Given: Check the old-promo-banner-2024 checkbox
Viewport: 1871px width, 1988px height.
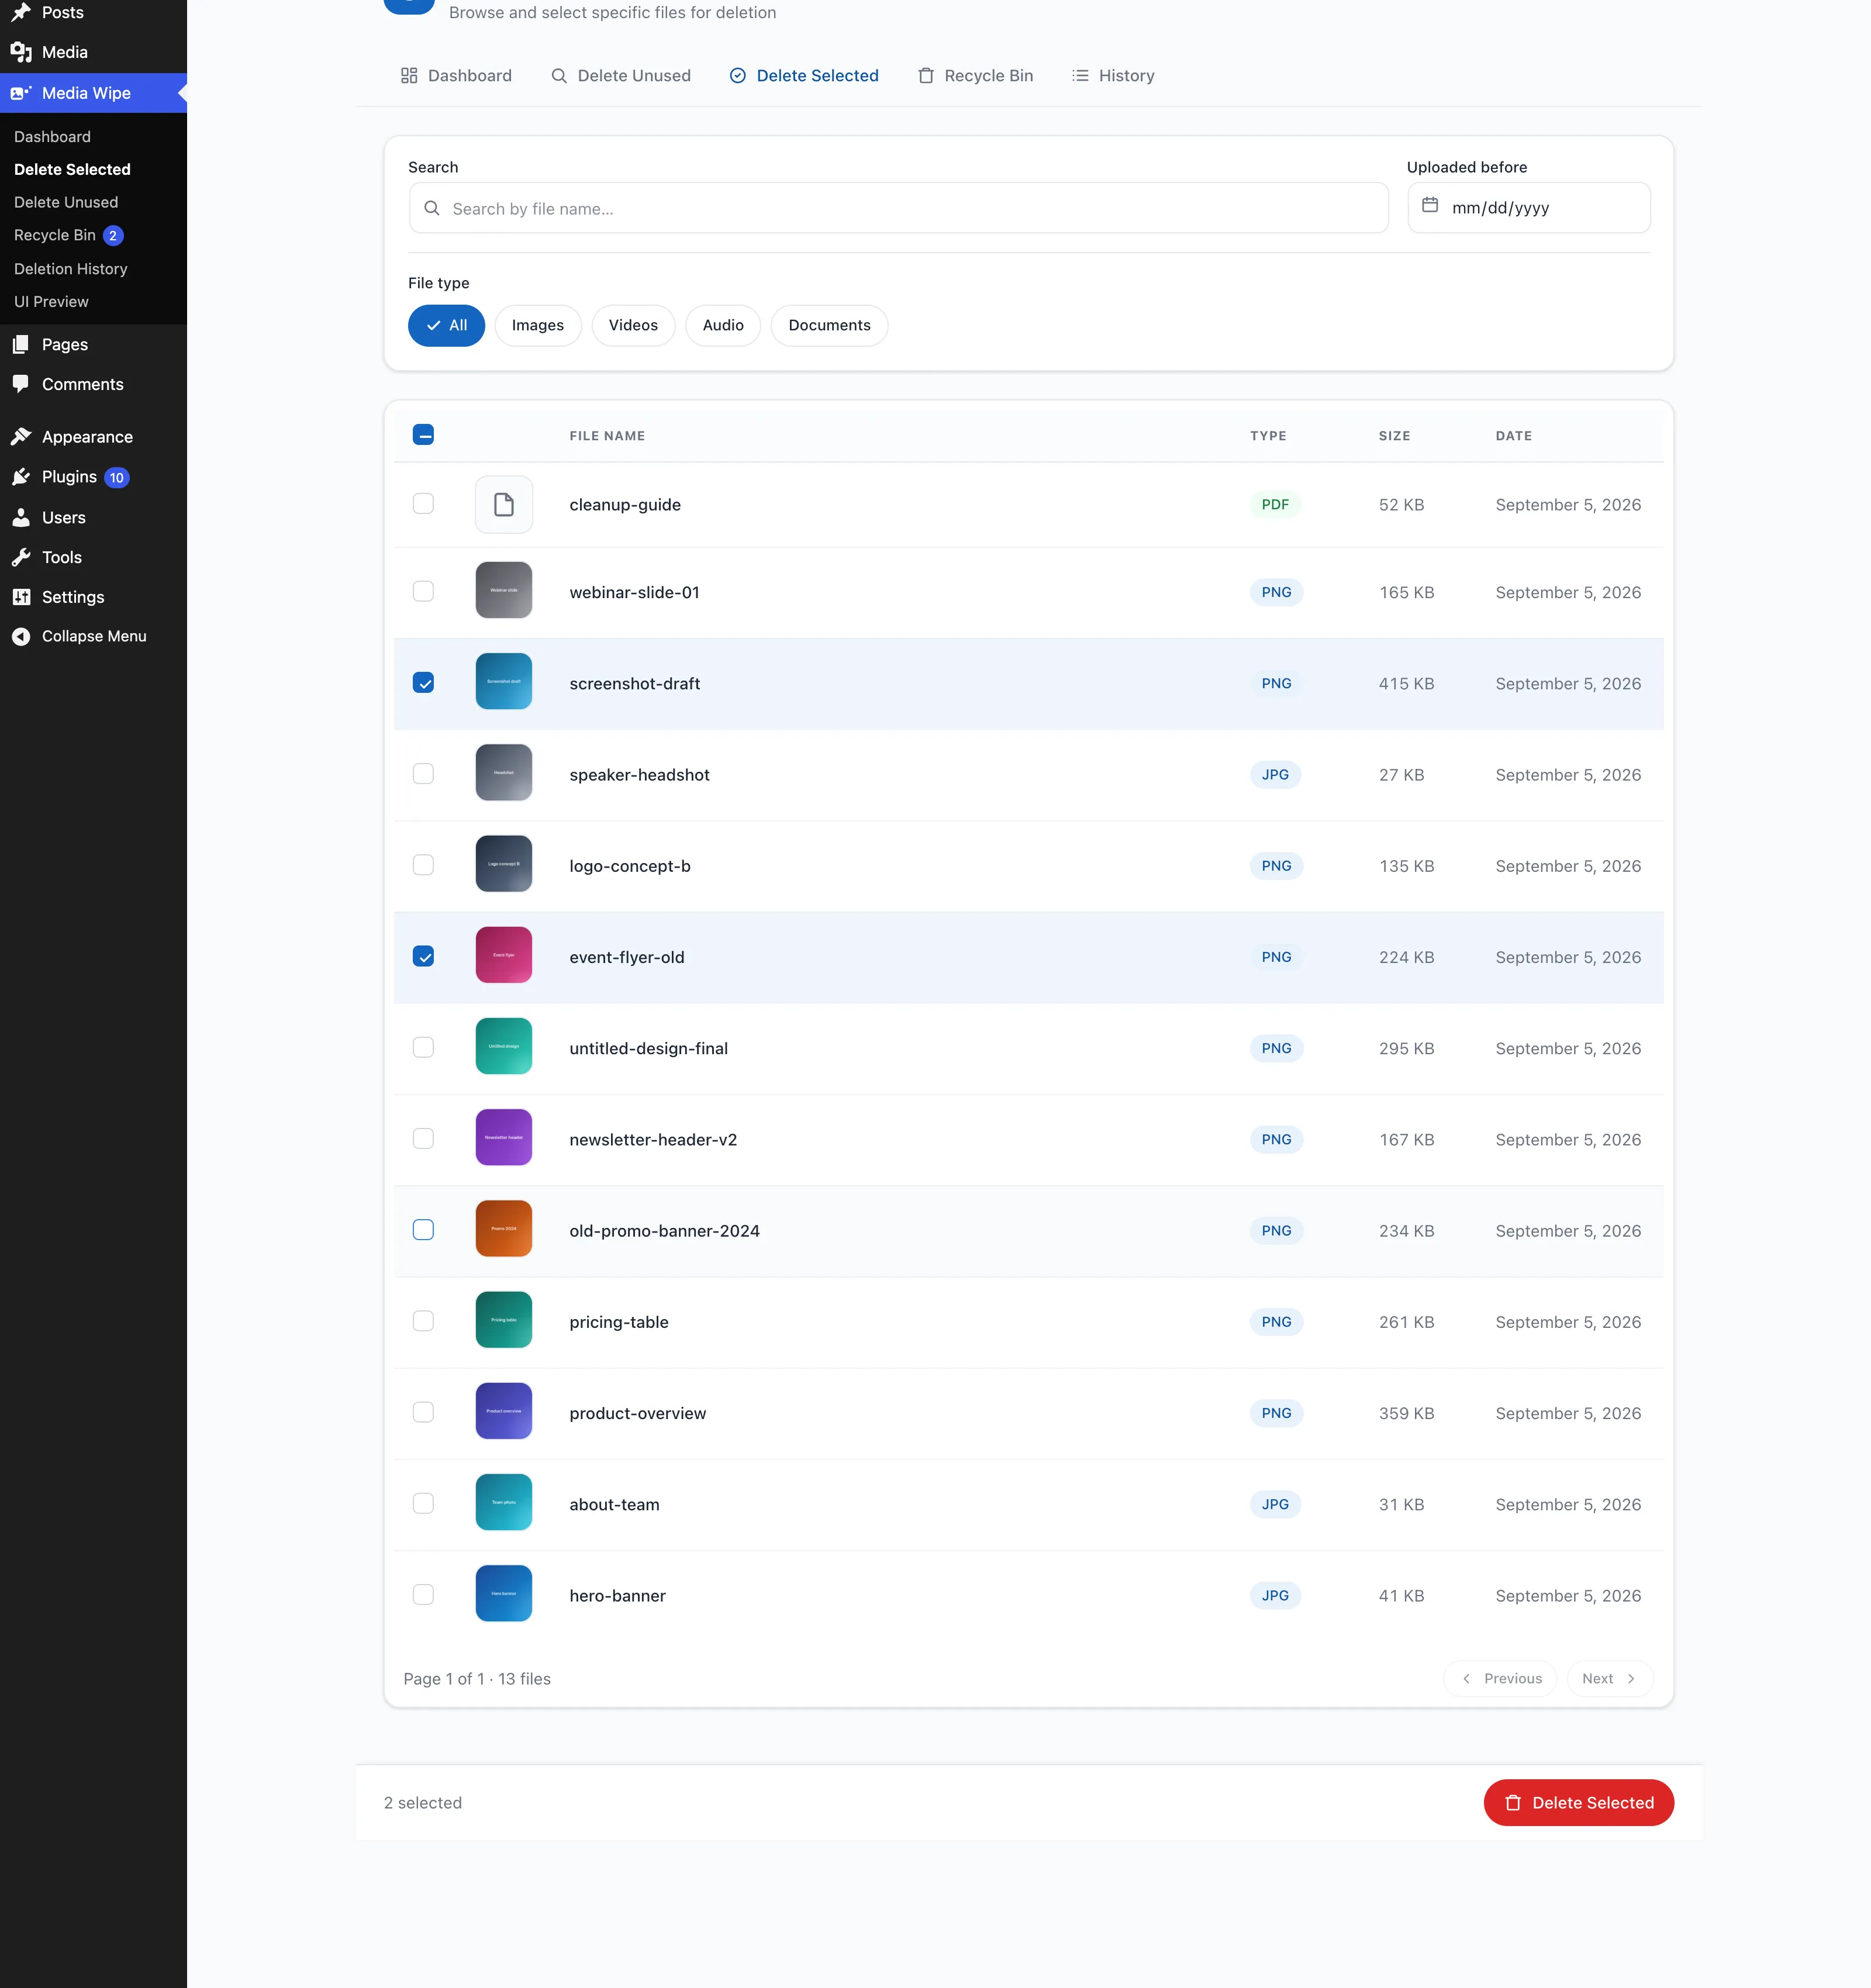Looking at the screenshot, I should pyautogui.click(x=423, y=1230).
